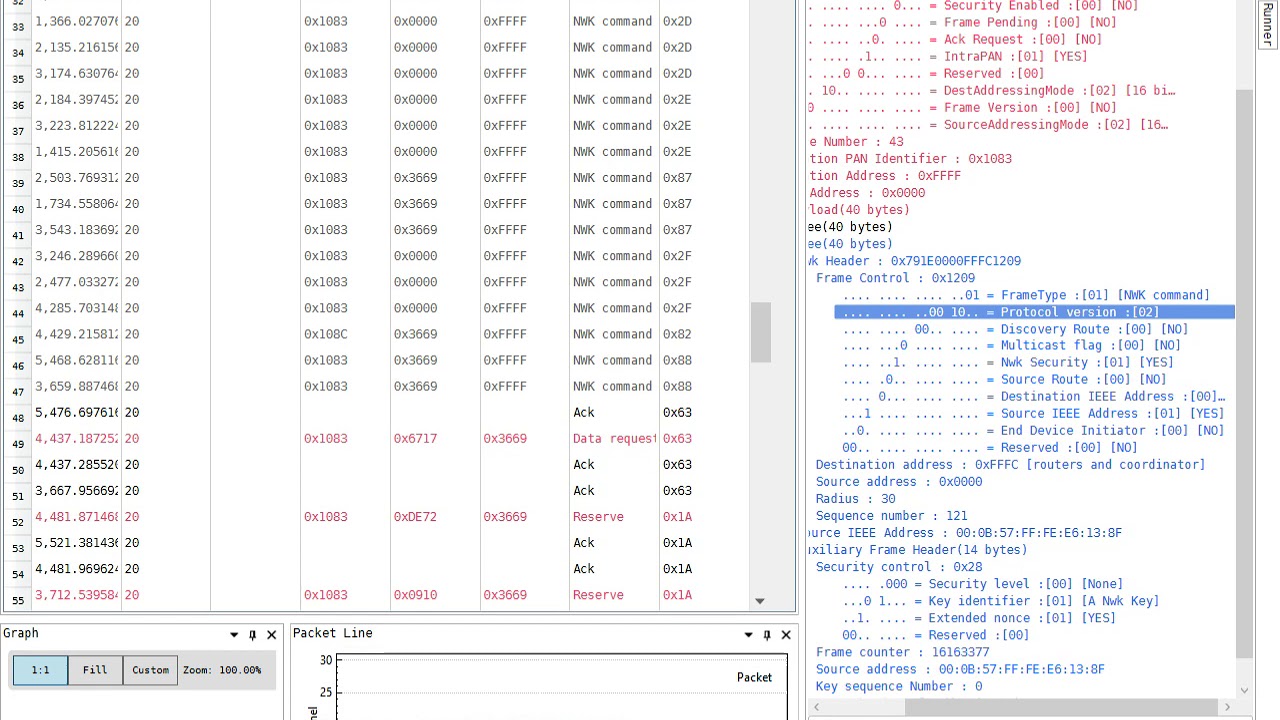The height and width of the screenshot is (720, 1280).
Task: Select the Nwk Security :[01] [YES] field
Action: (x=1007, y=363)
